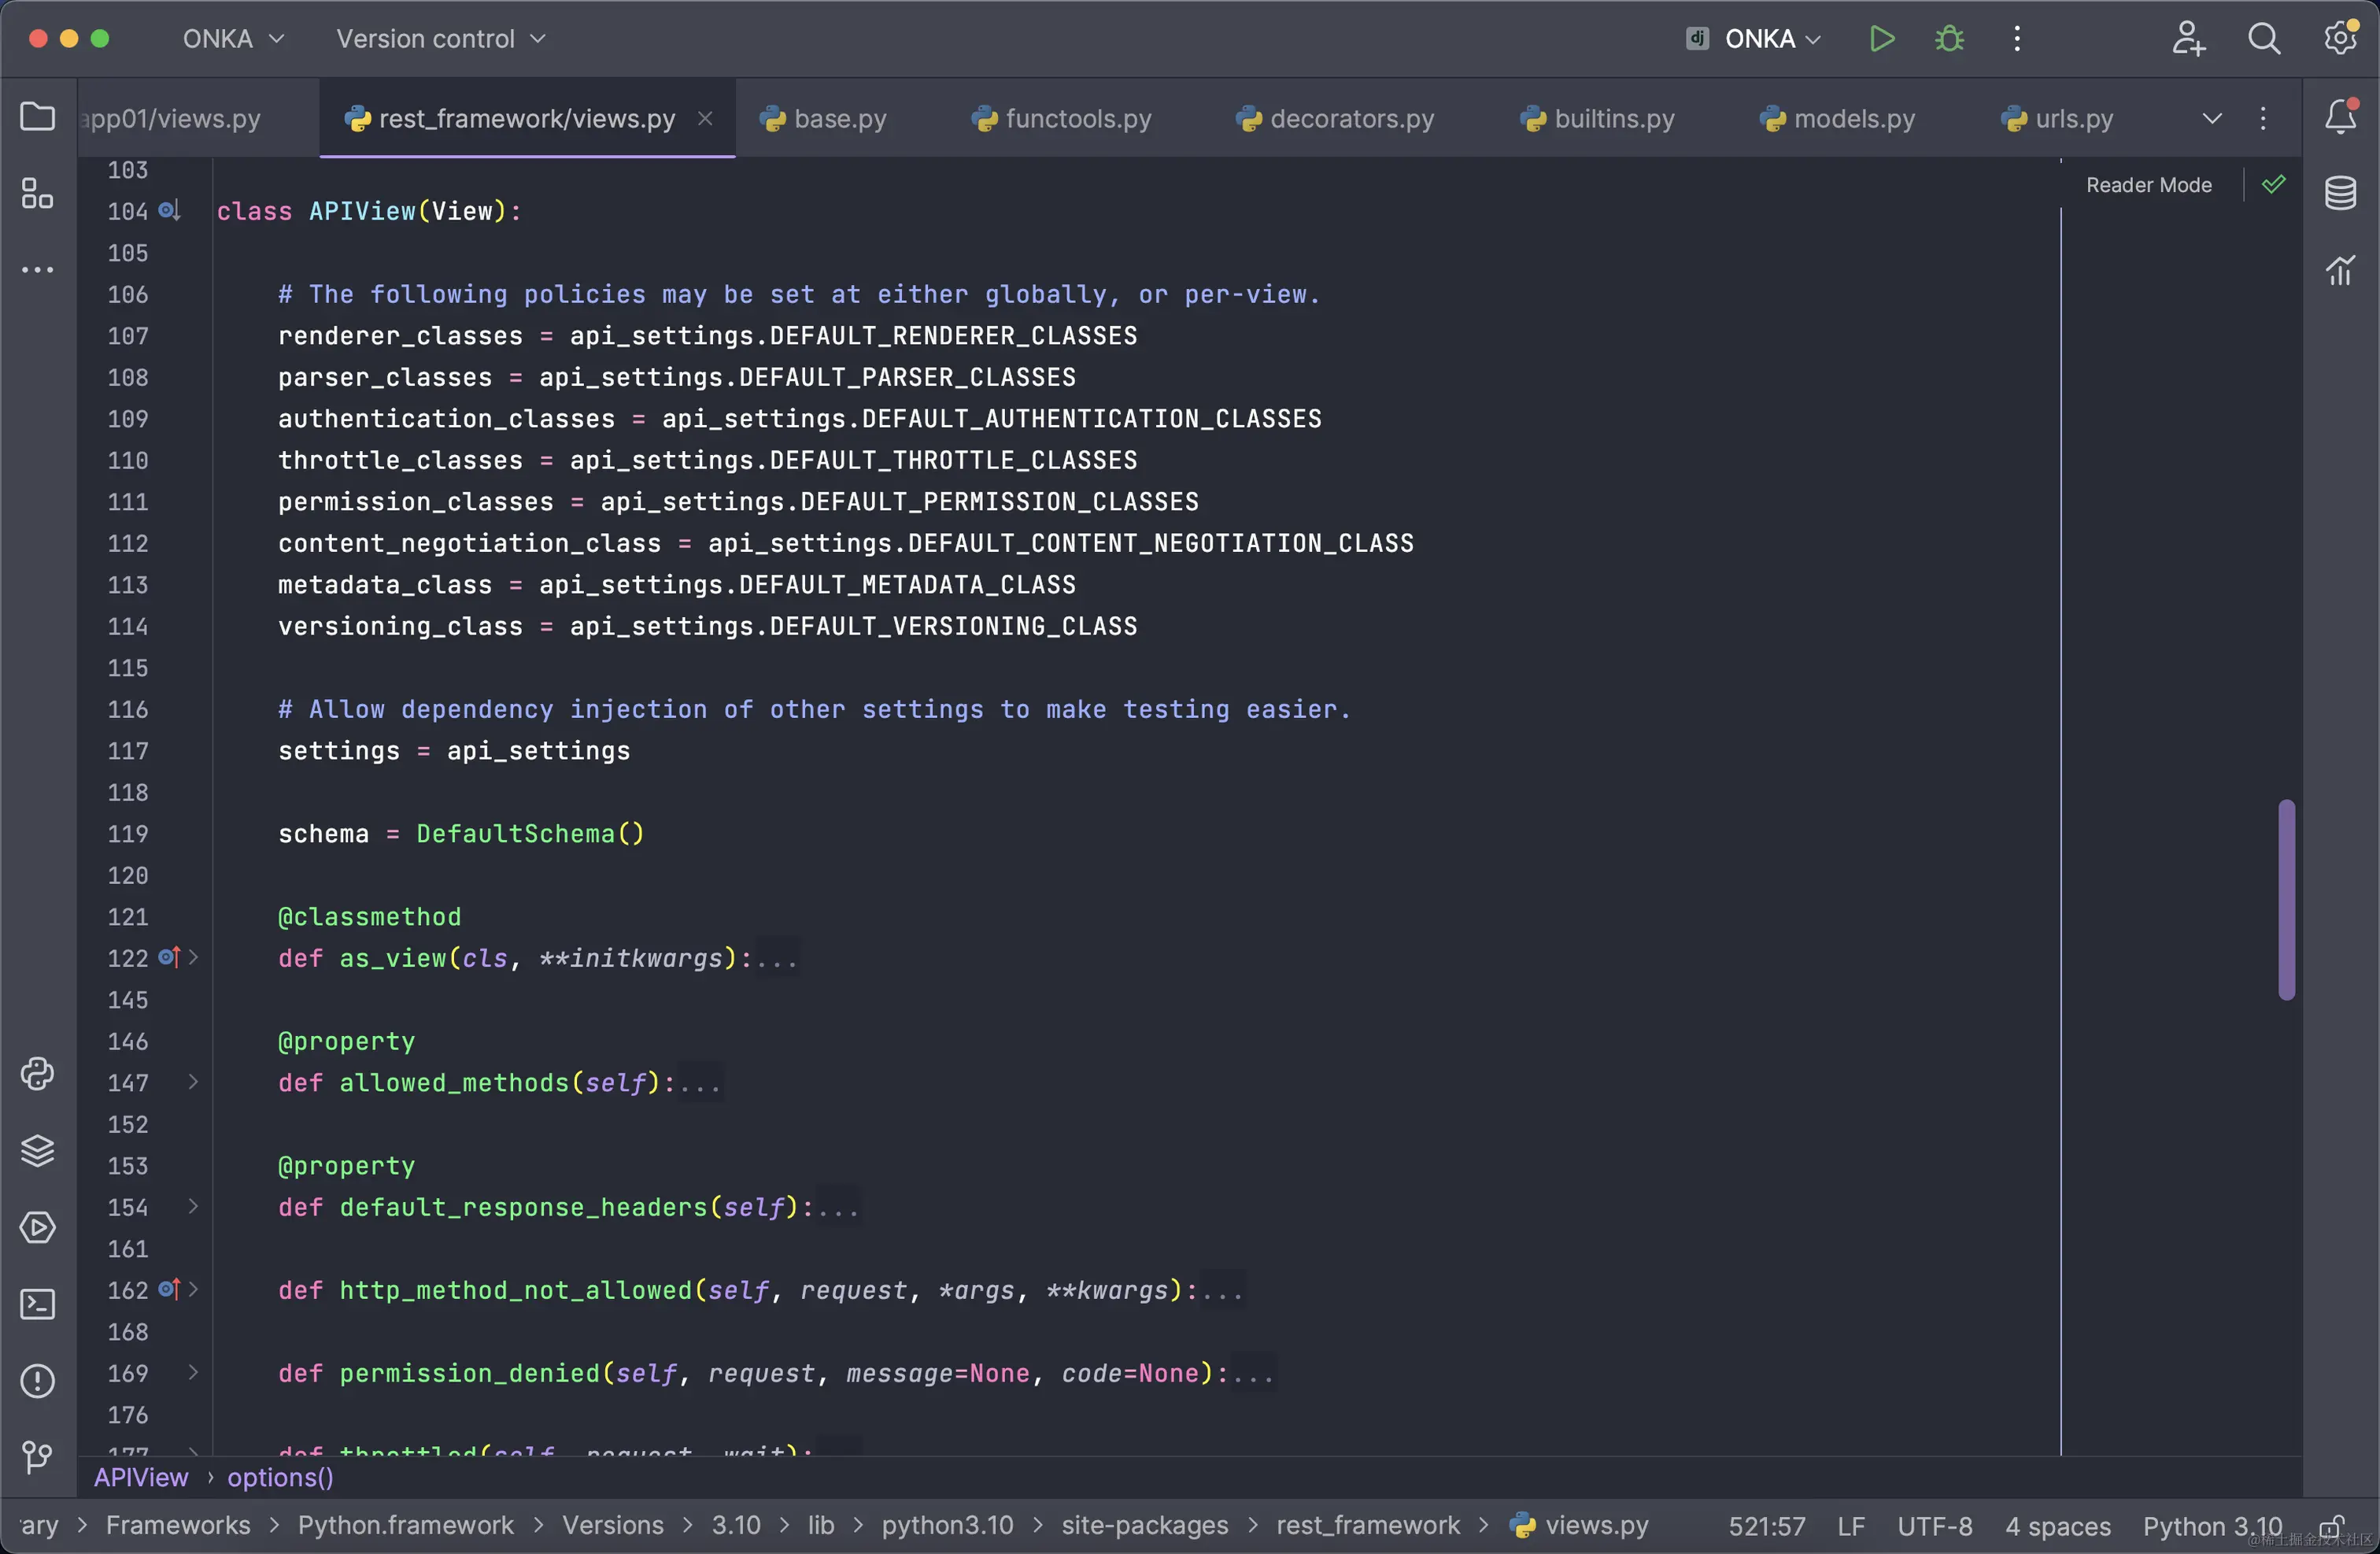Run the ONKA configuration
The image size is (2380, 1554).
pos(1882,39)
